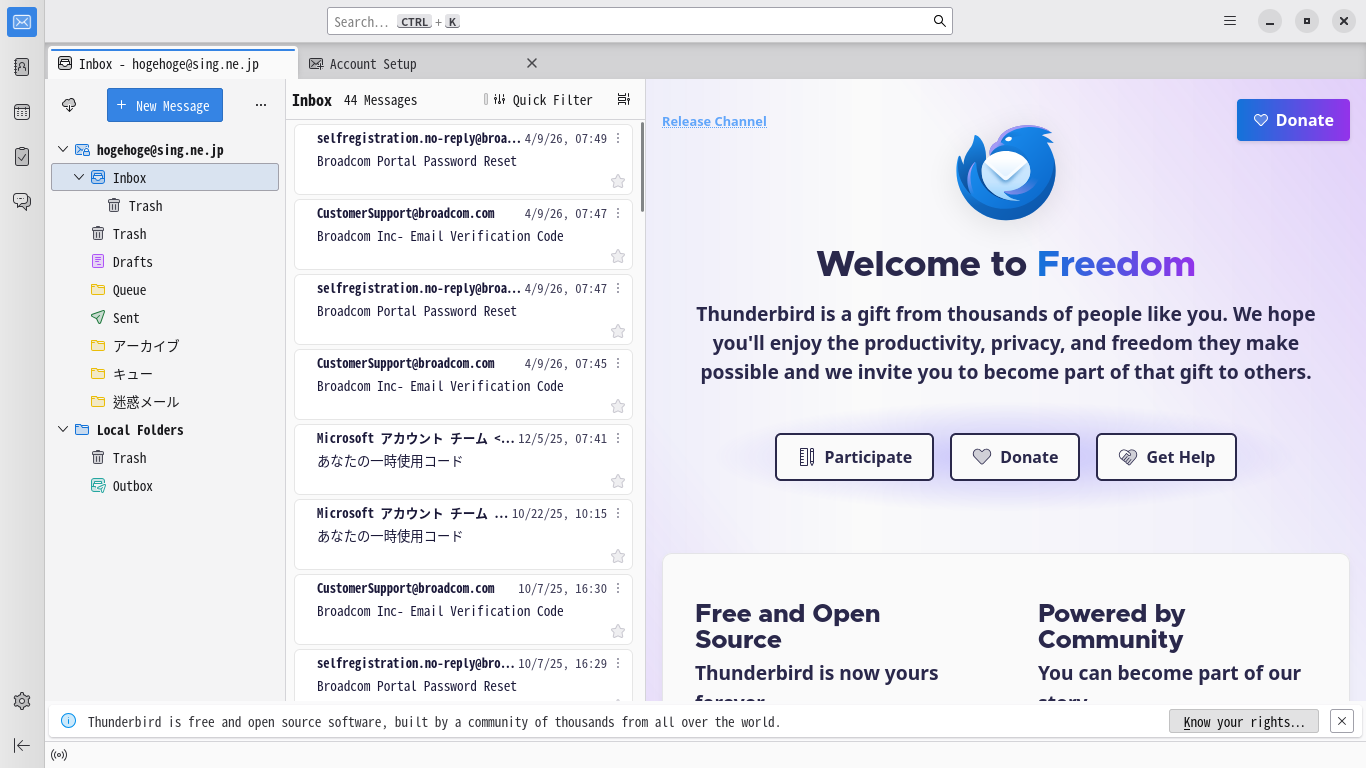Open the Thunderbird app menu (hamburger)
The image size is (1366, 768).
tap(1230, 21)
